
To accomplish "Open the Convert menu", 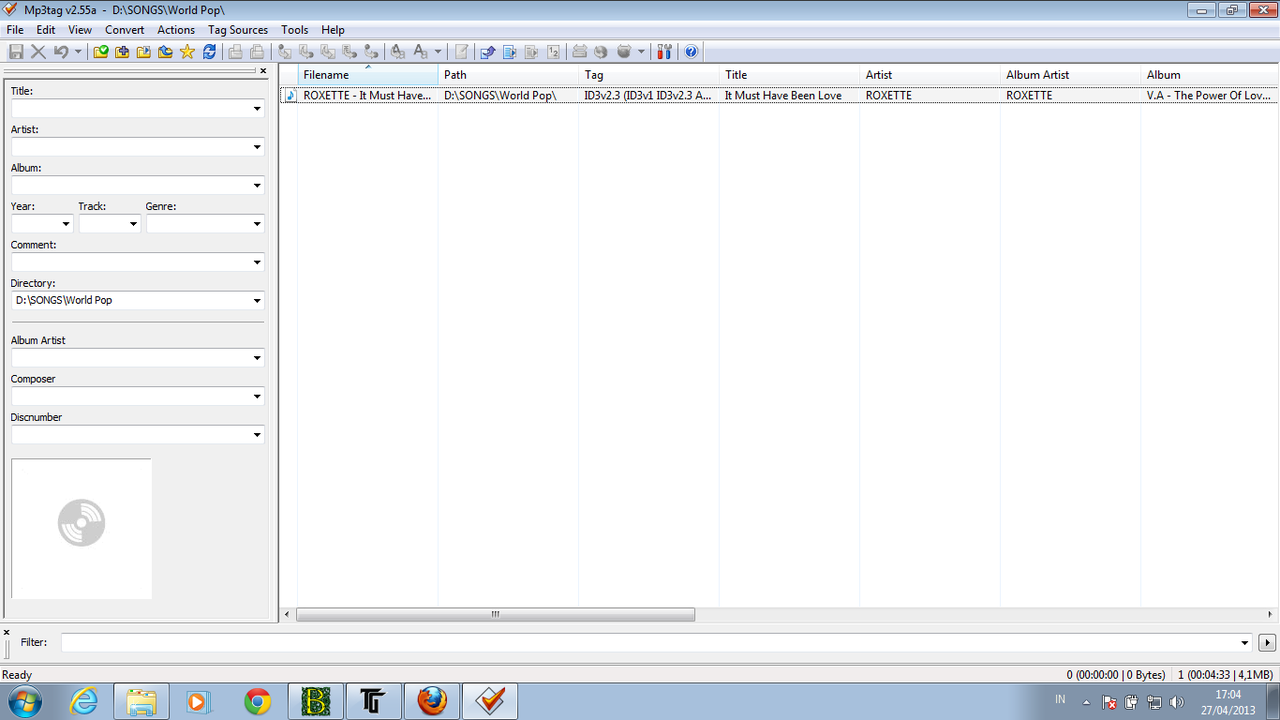I will pos(125,30).
